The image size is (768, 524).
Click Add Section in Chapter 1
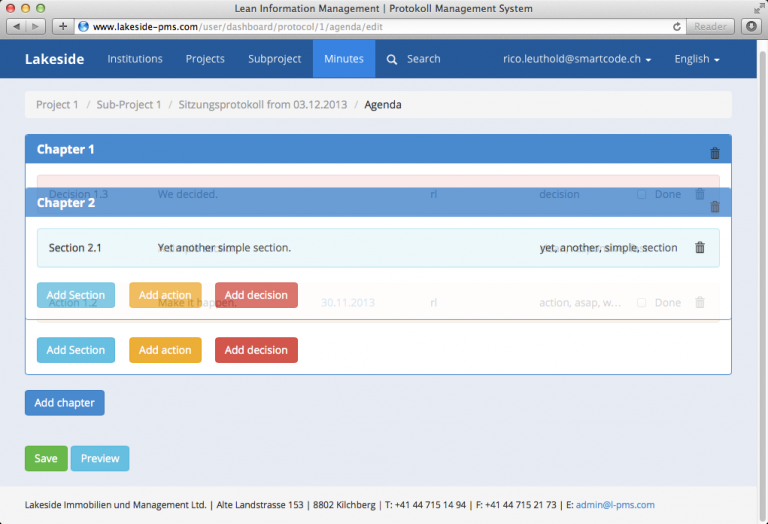[x=76, y=350]
